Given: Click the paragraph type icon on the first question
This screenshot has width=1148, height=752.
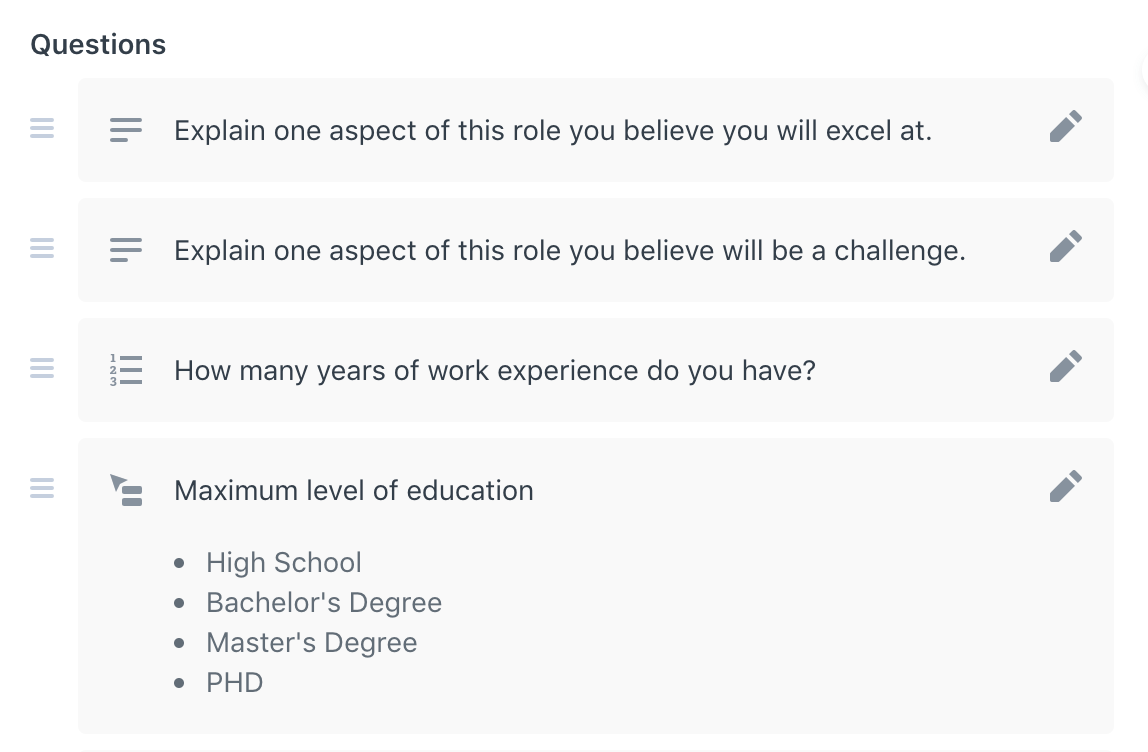Looking at the screenshot, I should pyautogui.click(x=126, y=129).
